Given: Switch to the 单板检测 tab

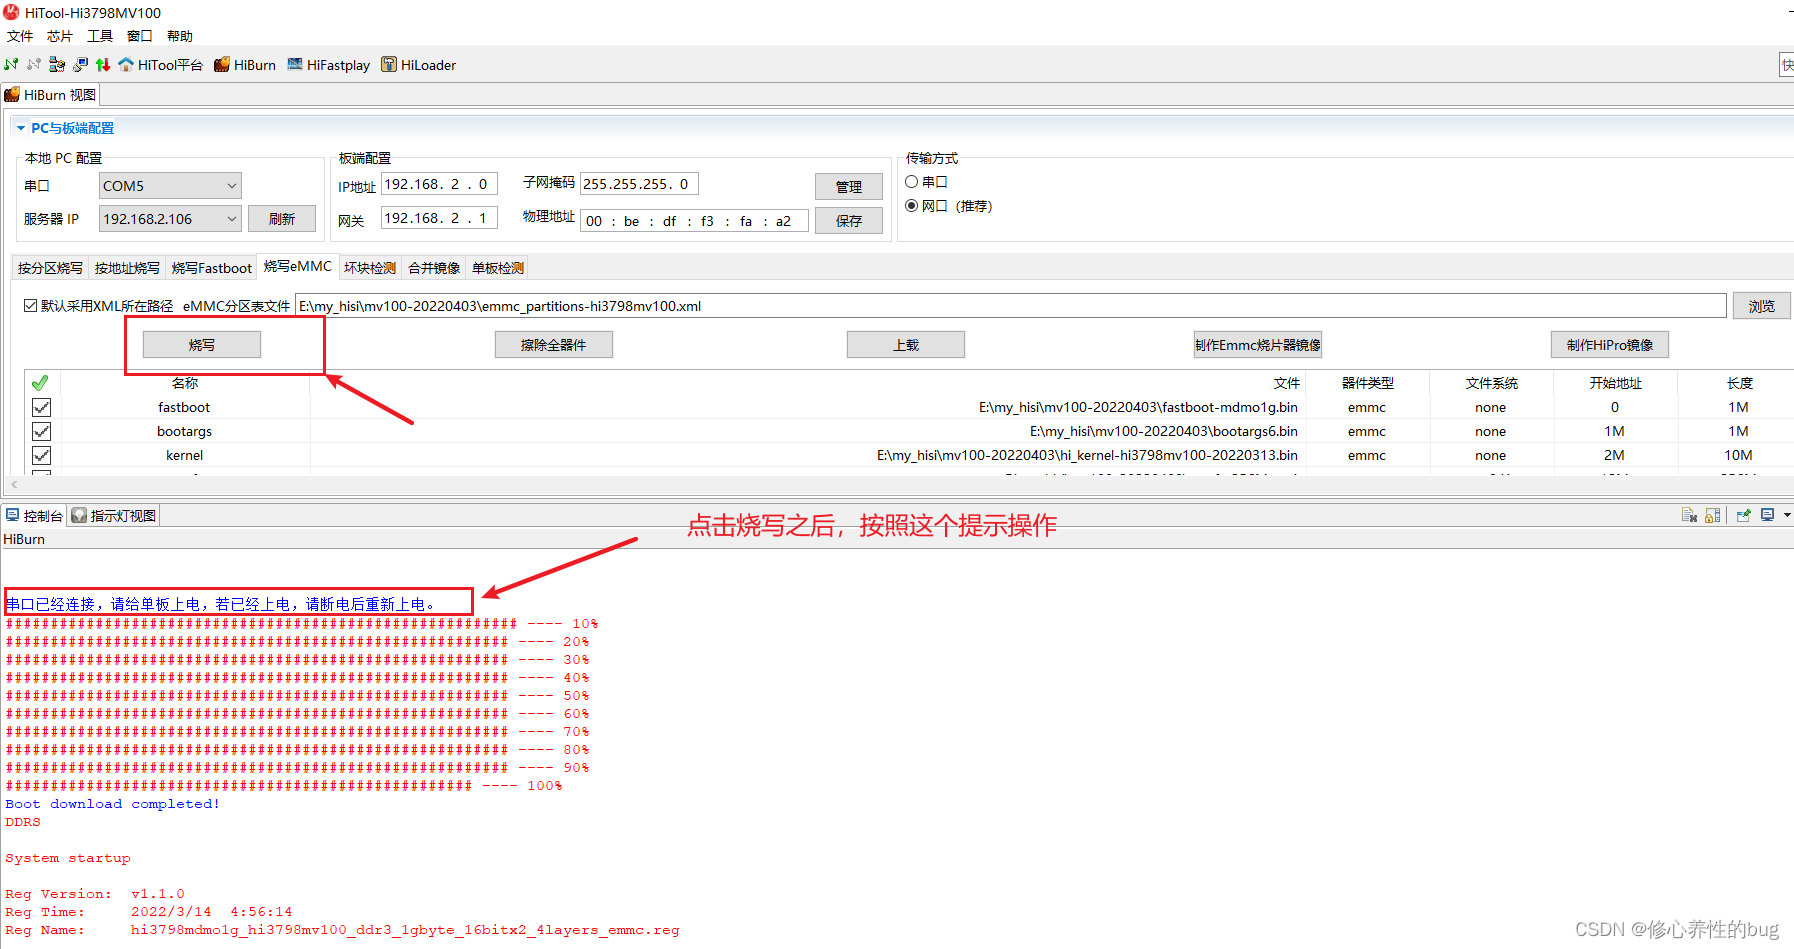Looking at the screenshot, I should click(x=498, y=268).
